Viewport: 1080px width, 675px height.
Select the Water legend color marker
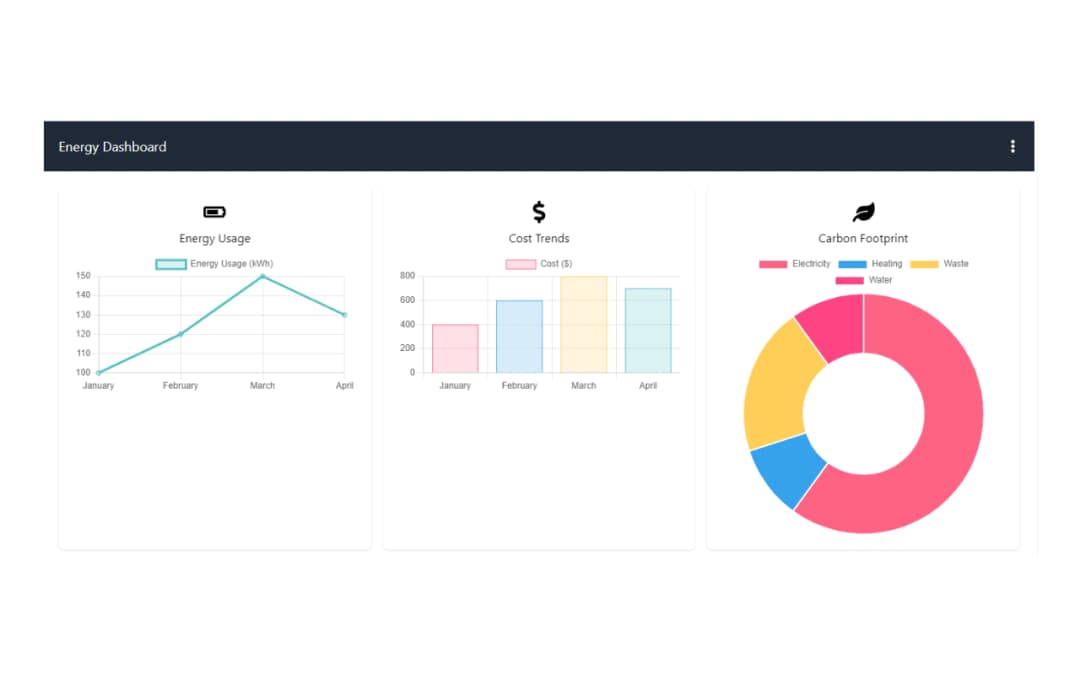tap(850, 280)
